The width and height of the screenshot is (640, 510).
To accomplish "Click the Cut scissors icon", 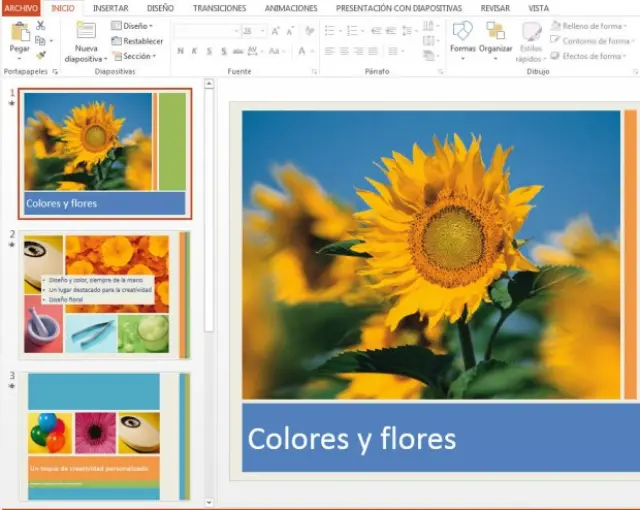I will coord(41,25).
